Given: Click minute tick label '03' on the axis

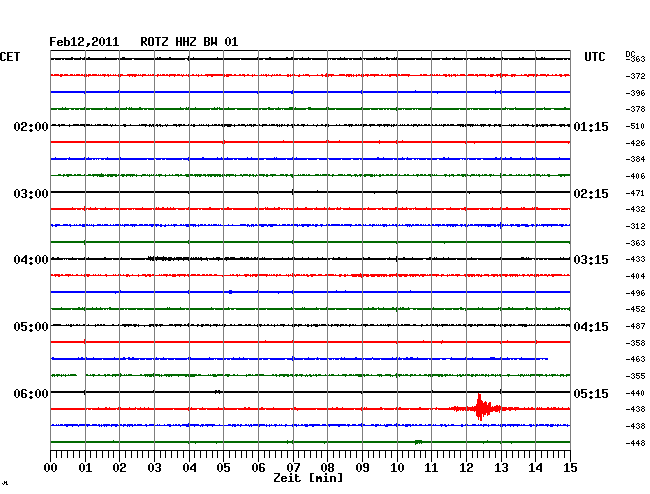Looking at the screenshot, I should coord(154,468).
